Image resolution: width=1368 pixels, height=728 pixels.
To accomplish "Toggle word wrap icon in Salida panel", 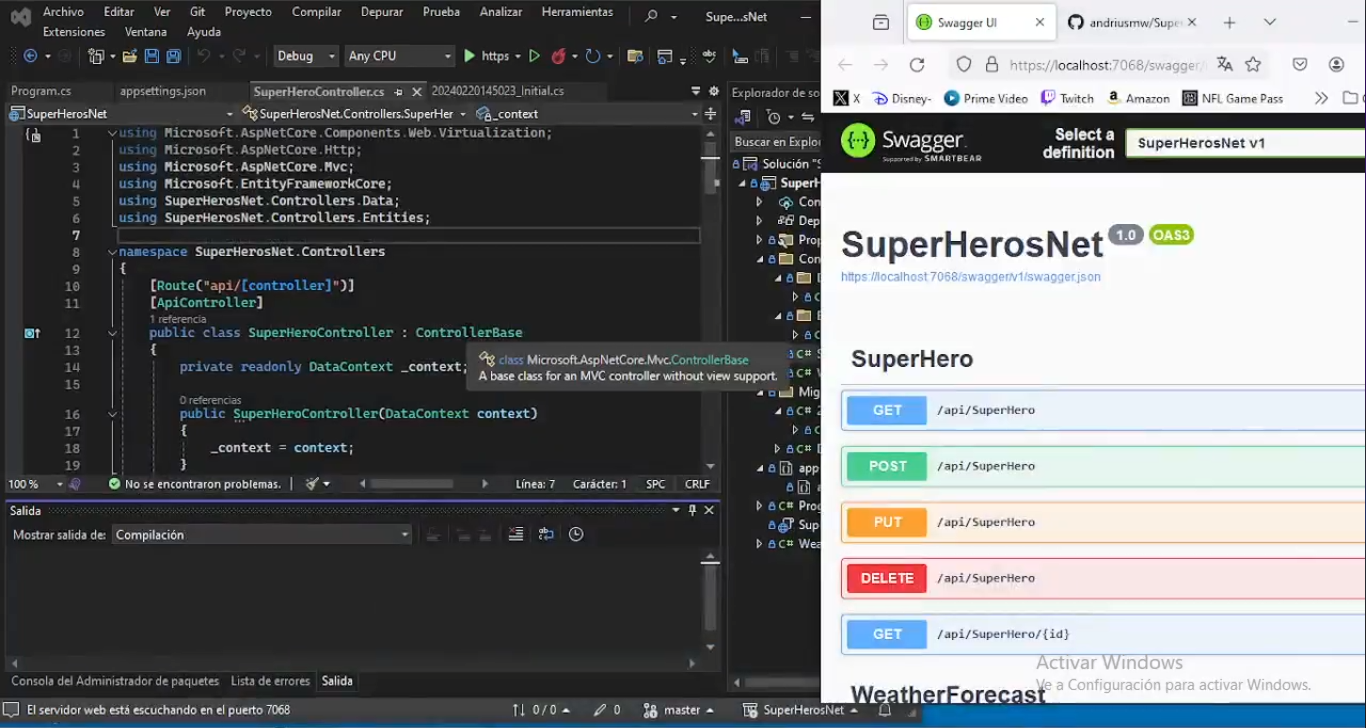I will click(546, 535).
